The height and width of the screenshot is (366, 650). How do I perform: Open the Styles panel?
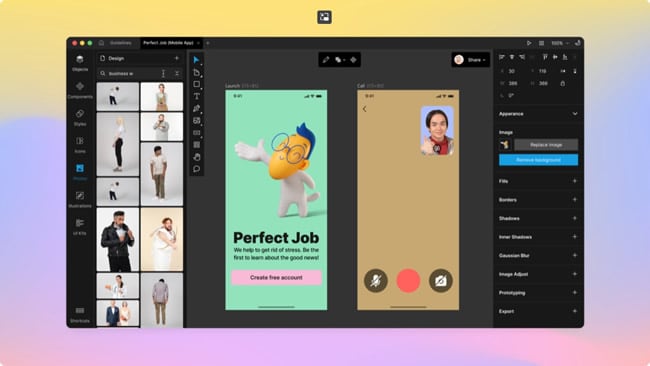pyautogui.click(x=80, y=118)
